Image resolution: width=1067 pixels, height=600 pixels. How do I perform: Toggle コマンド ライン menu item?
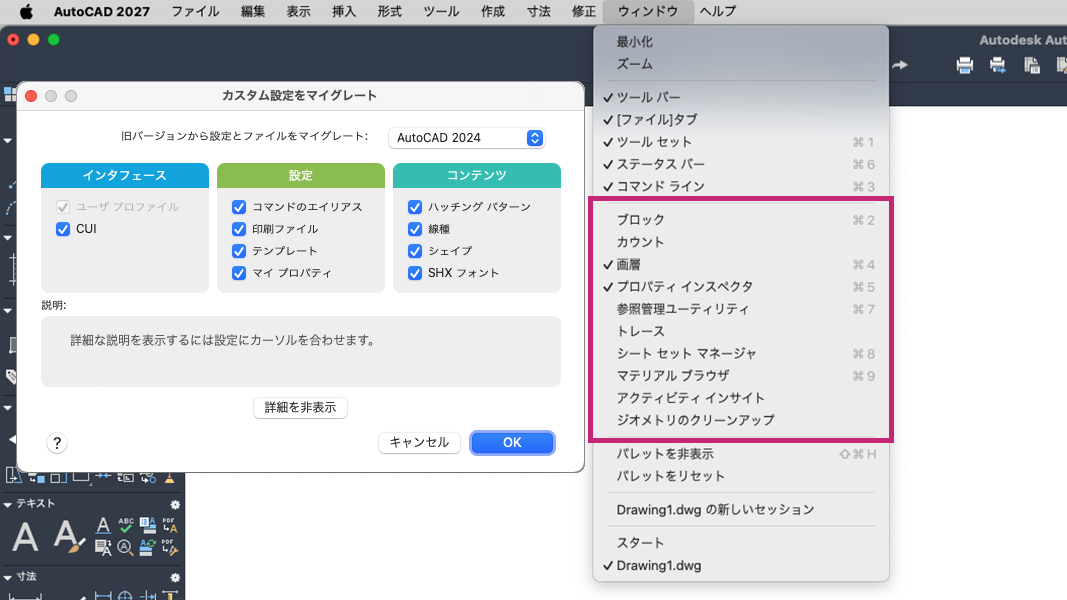pyautogui.click(x=740, y=187)
